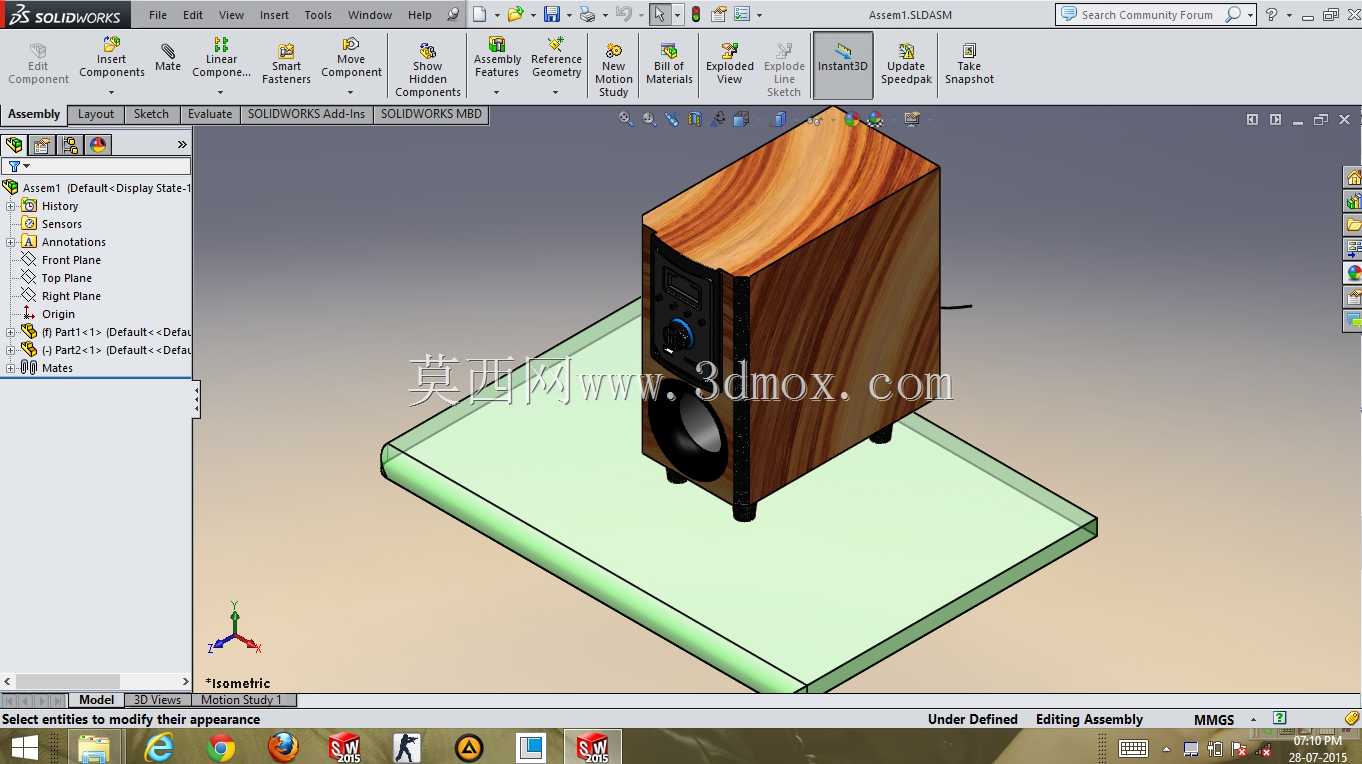The image size is (1362, 764).
Task: Click the Save icon in quick toolbar
Action: pos(552,14)
